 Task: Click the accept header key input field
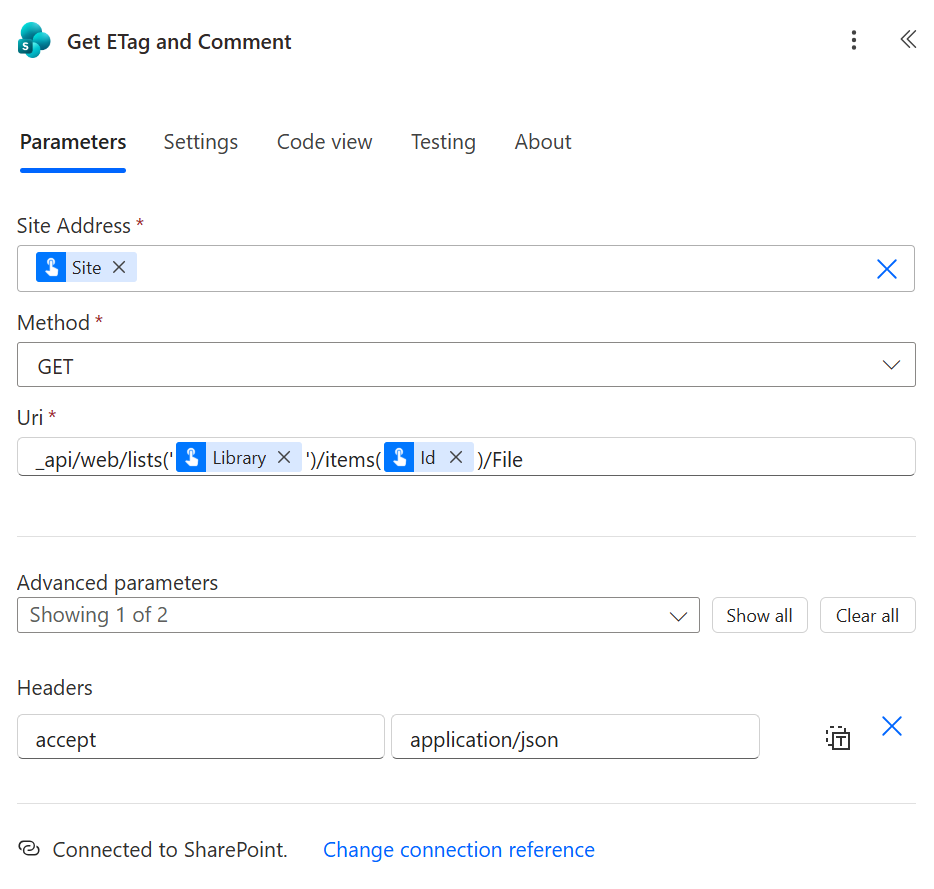[x=200, y=737]
